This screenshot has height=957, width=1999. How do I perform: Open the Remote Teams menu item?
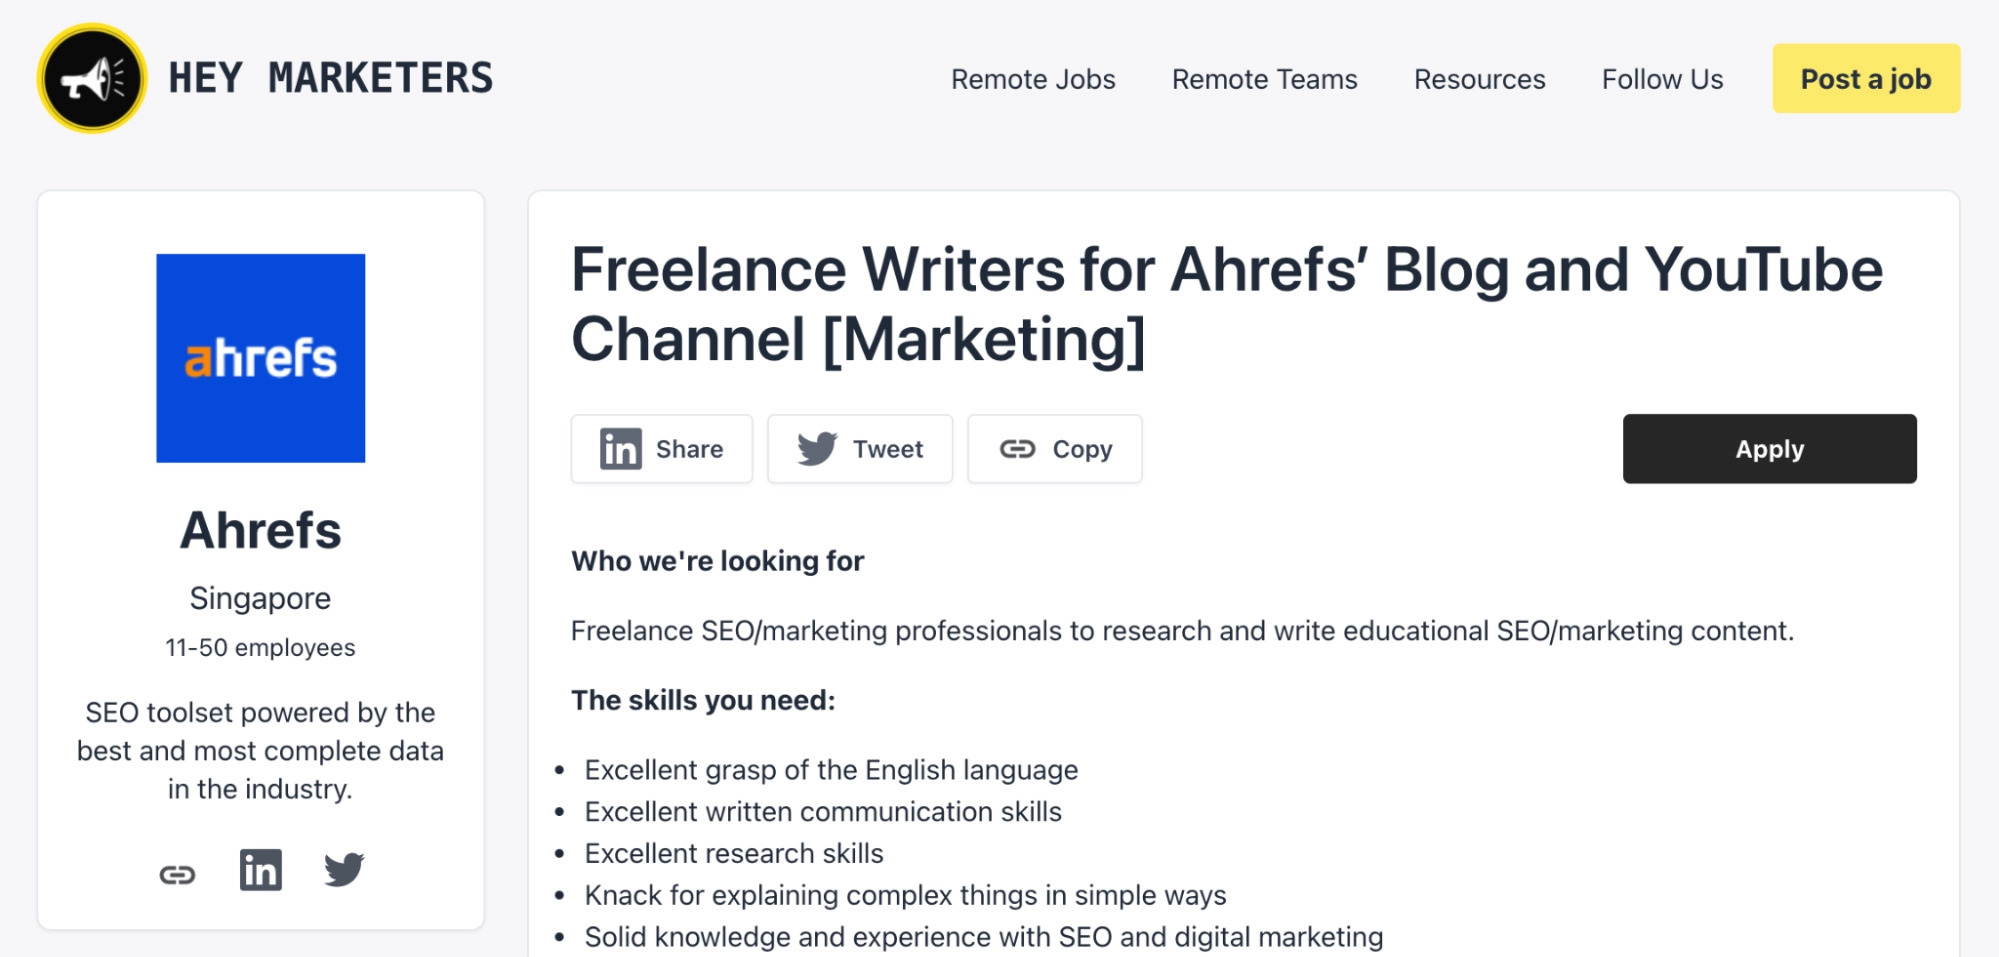1264,79
